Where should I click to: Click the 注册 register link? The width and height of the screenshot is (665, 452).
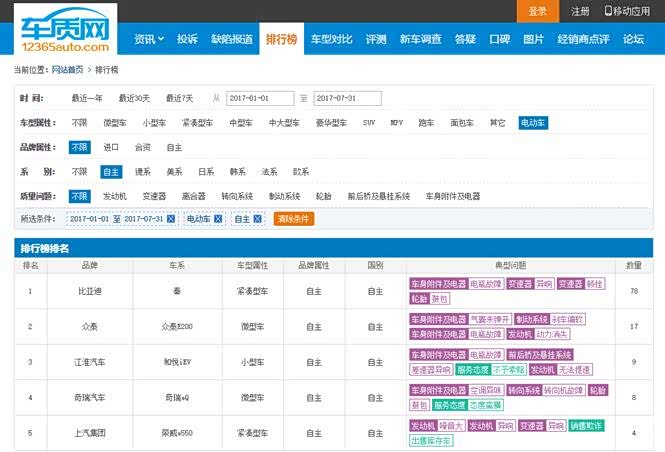coord(580,11)
